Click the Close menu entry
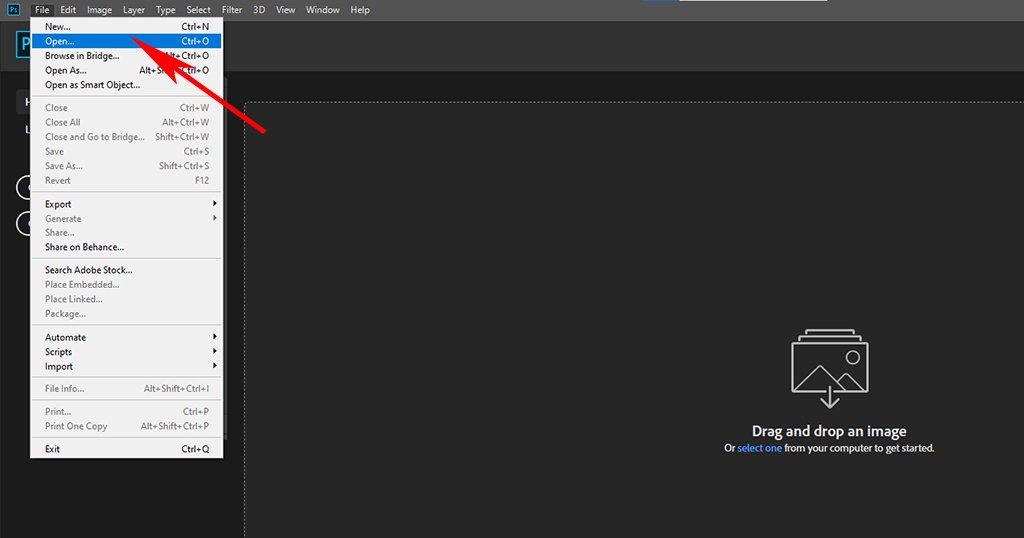This screenshot has width=1024, height=538. (127, 108)
